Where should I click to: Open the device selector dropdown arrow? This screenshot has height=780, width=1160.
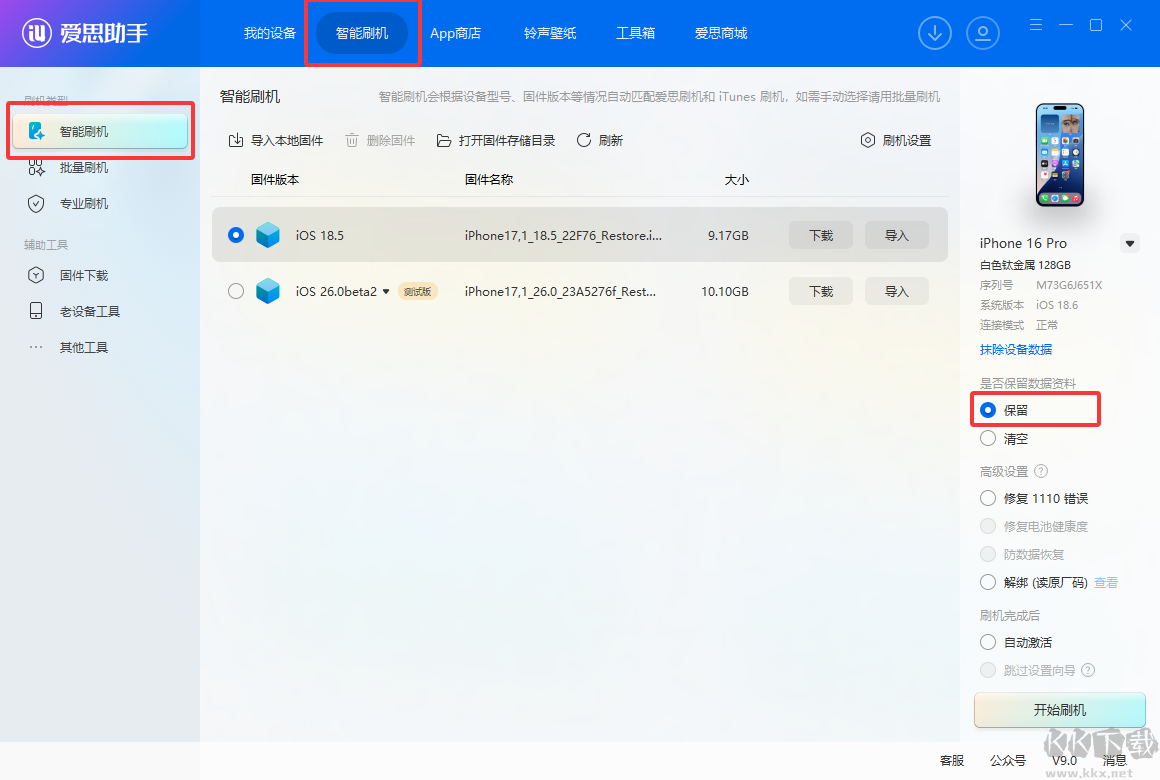(1130, 243)
